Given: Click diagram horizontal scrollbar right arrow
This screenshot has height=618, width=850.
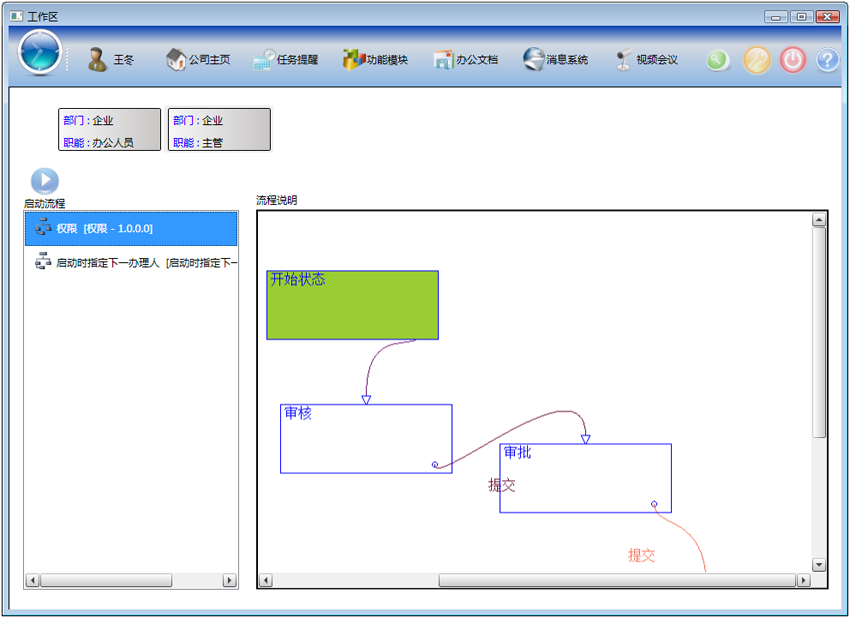Looking at the screenshot, I should pyautogui.click(x=804, y=581).
